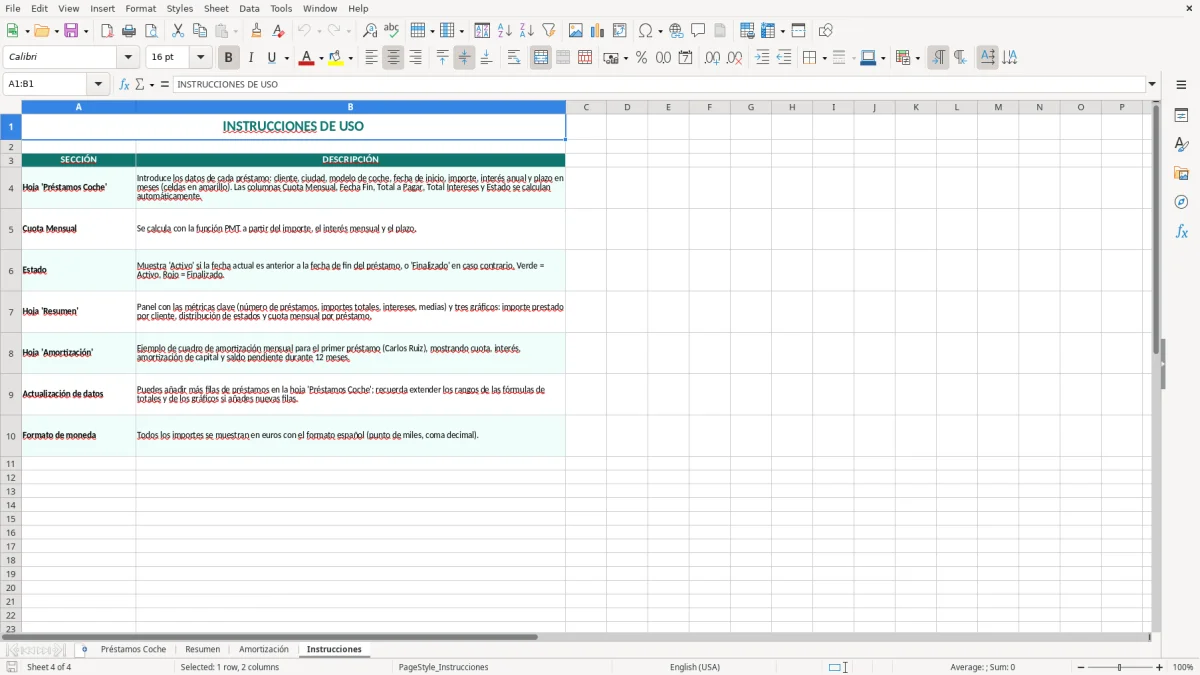
Task: Insert a pivot table
Action: 620,31
